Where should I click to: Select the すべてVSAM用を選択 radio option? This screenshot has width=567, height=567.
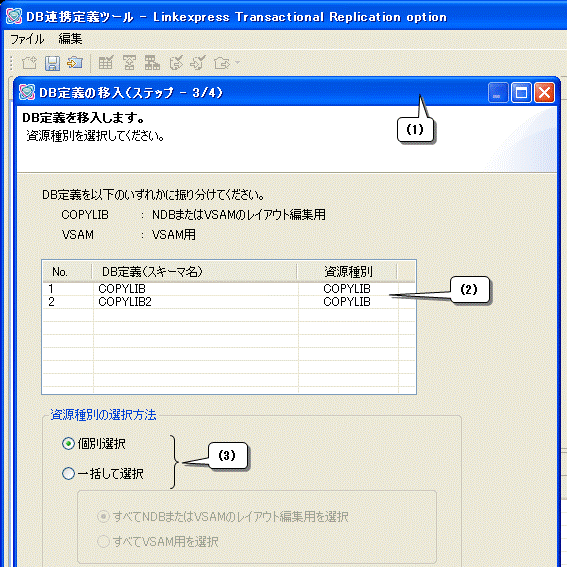pyautogui.click(x=103, y=541)
